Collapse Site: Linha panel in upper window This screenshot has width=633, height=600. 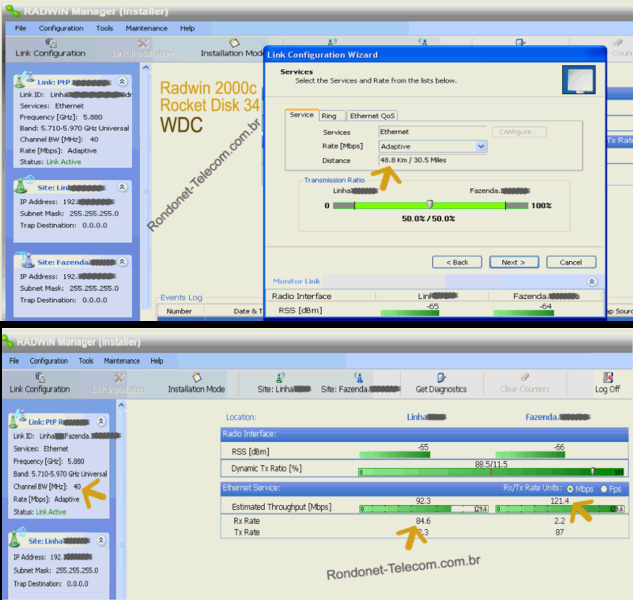point(122,187)
